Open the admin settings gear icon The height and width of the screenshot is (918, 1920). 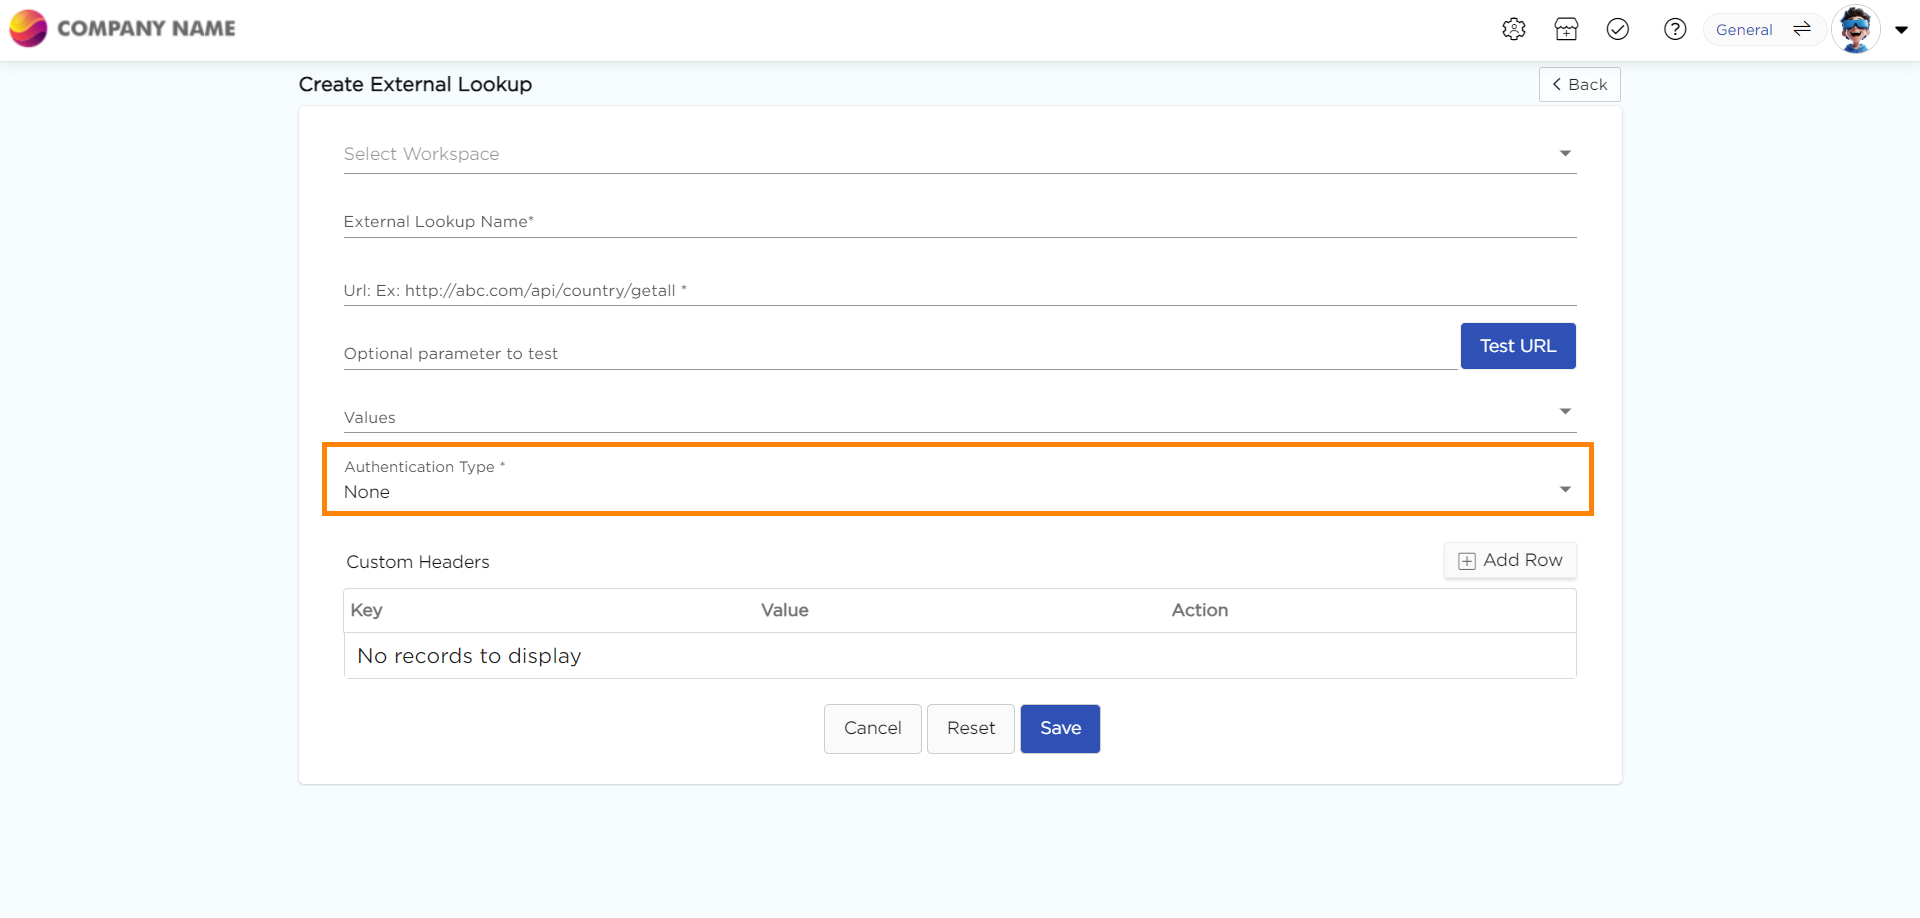[1513, 29]
